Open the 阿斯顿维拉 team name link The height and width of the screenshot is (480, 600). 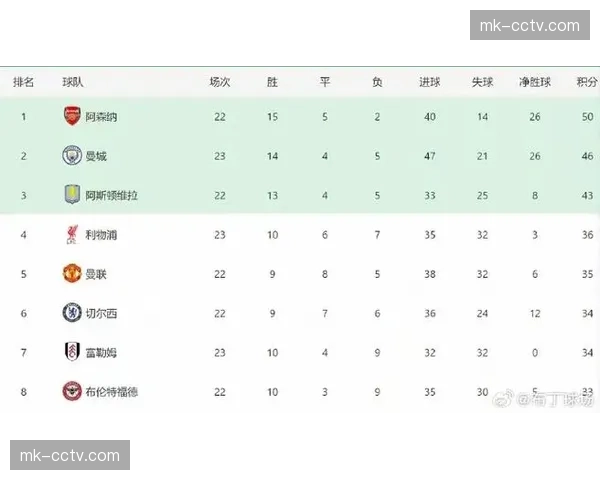coord(112,195)
